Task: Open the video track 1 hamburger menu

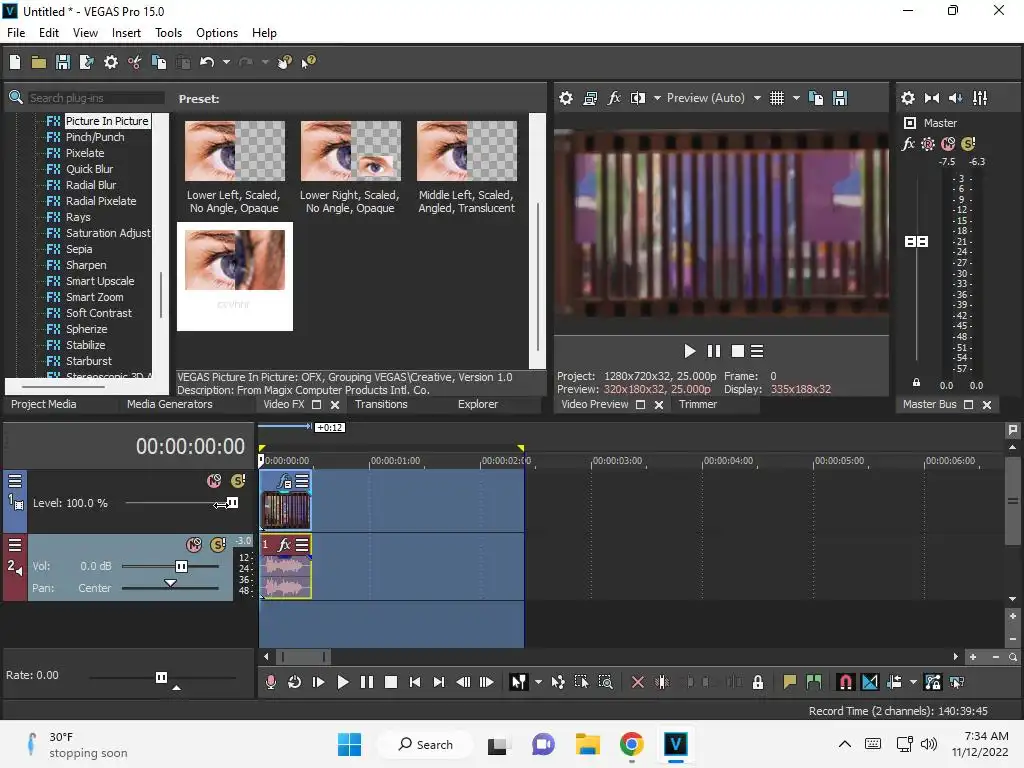Action: coord(15,481)
